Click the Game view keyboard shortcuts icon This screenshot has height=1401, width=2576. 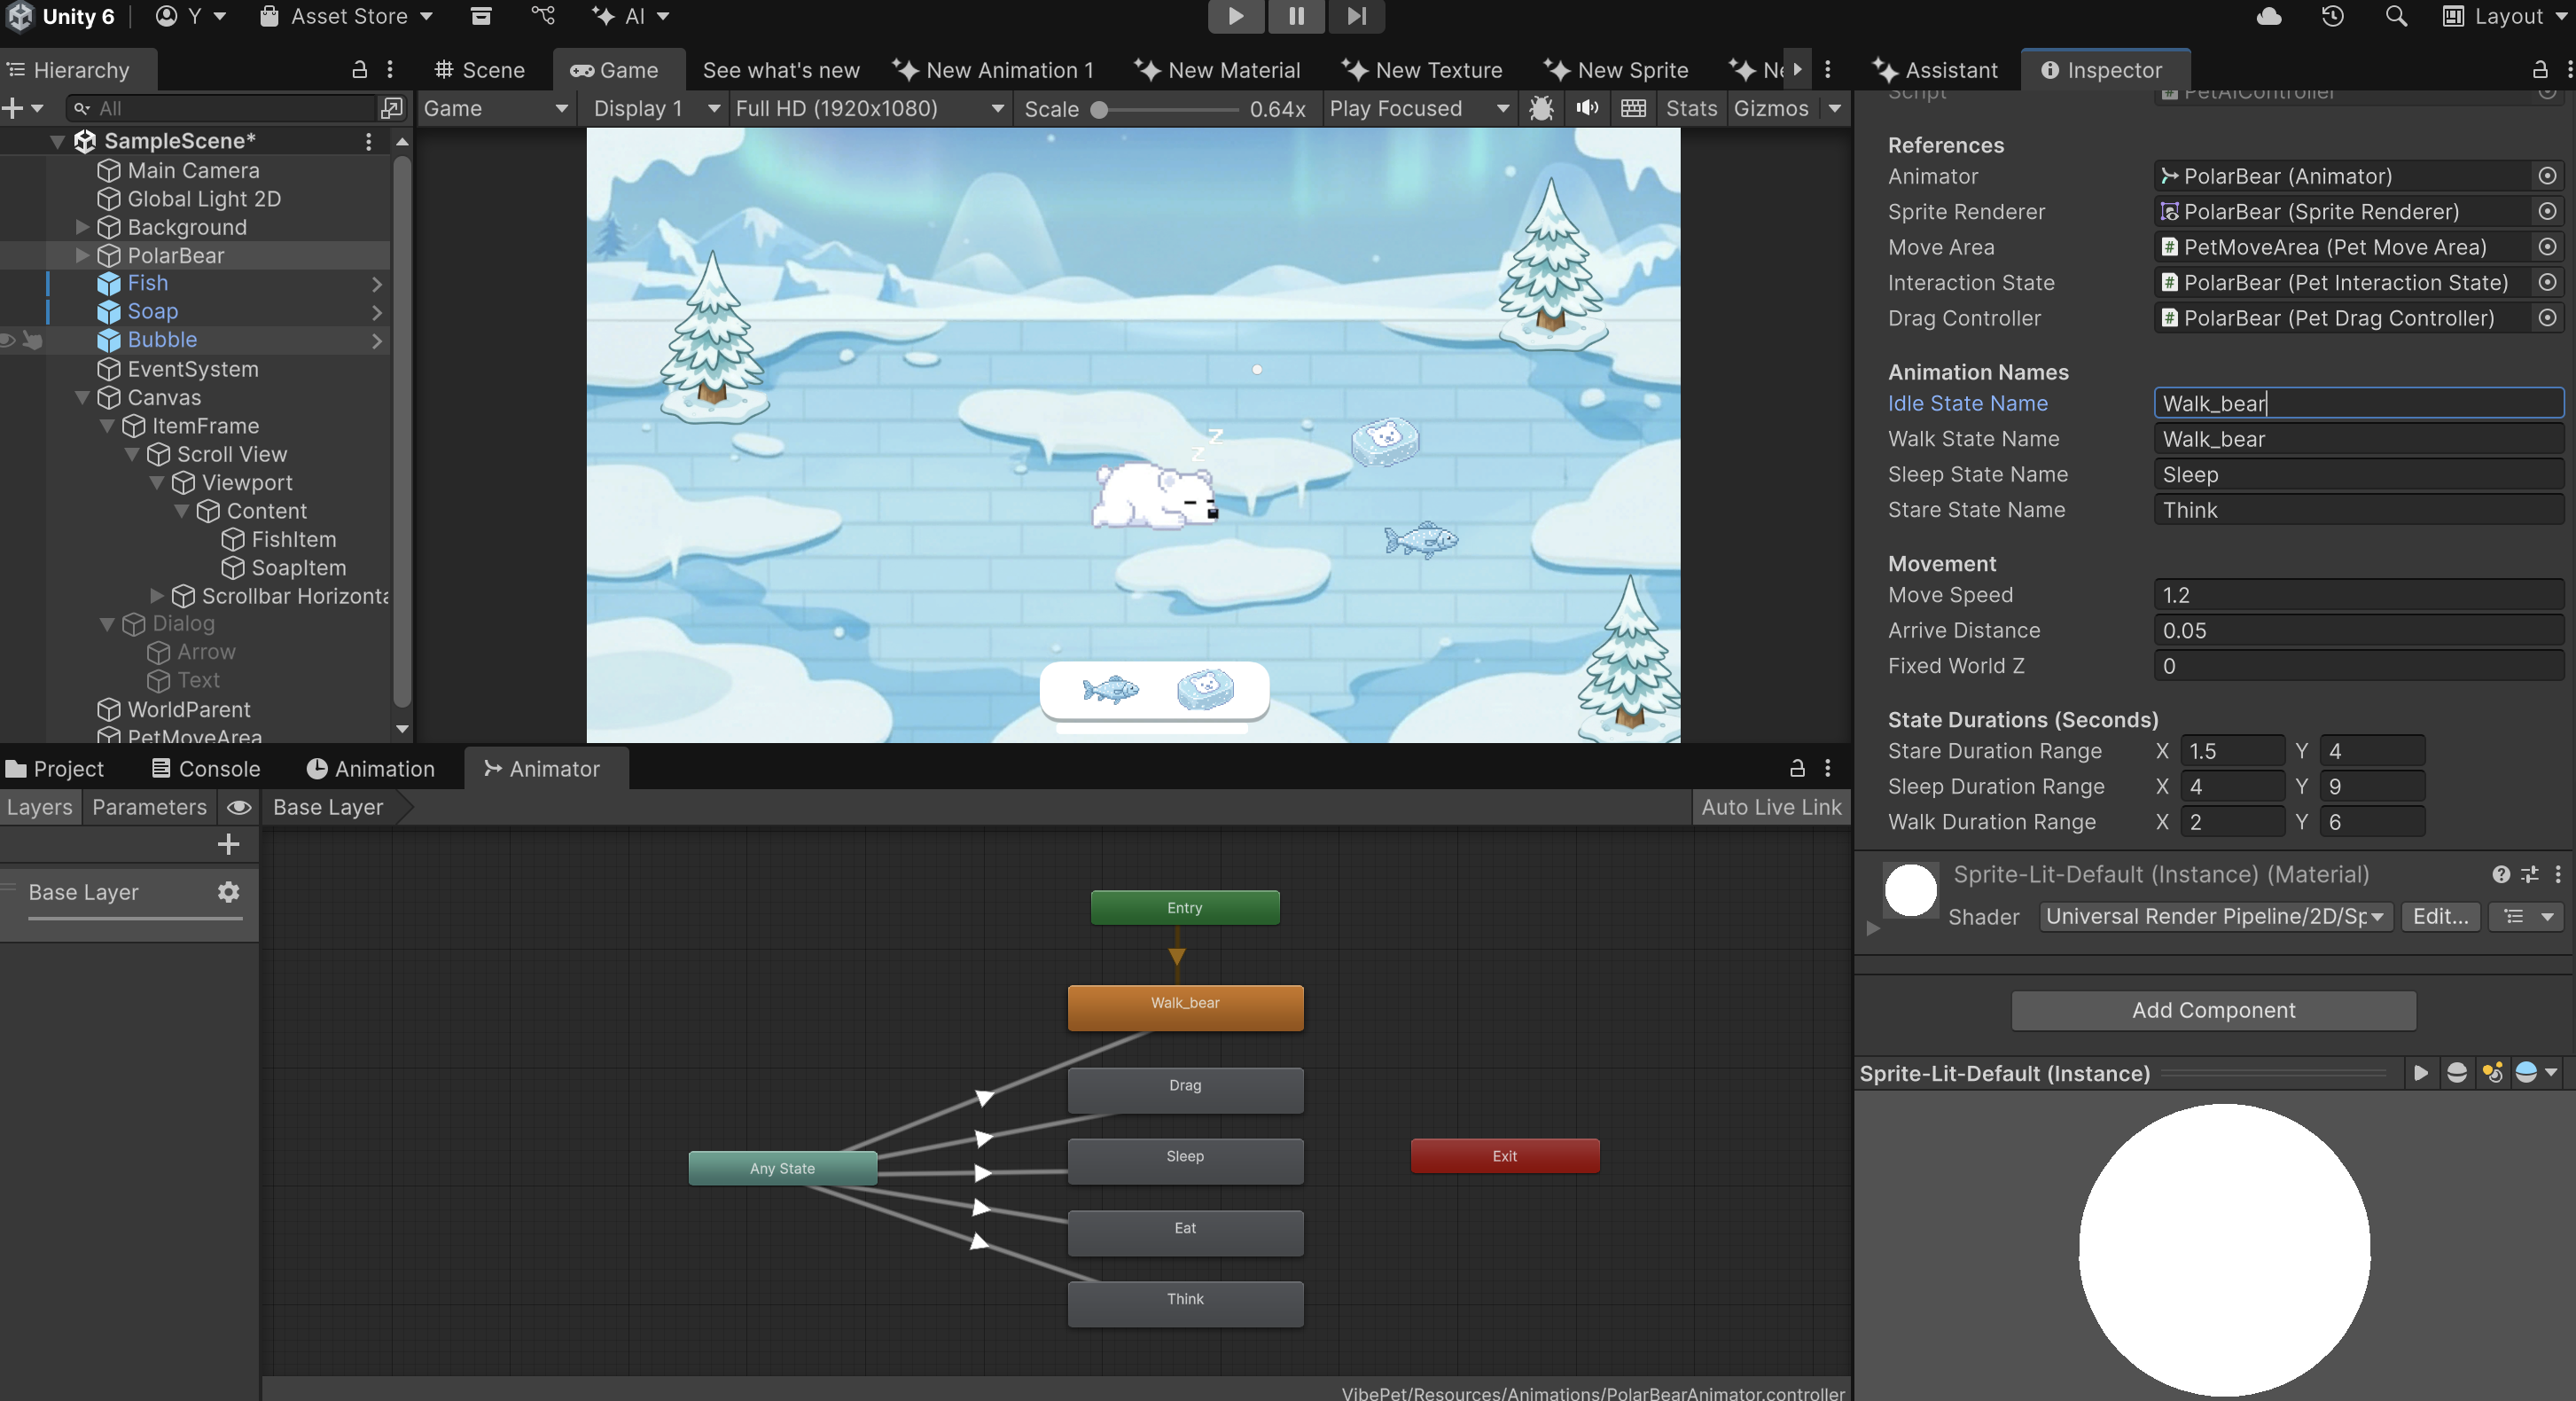[1633, 108]
